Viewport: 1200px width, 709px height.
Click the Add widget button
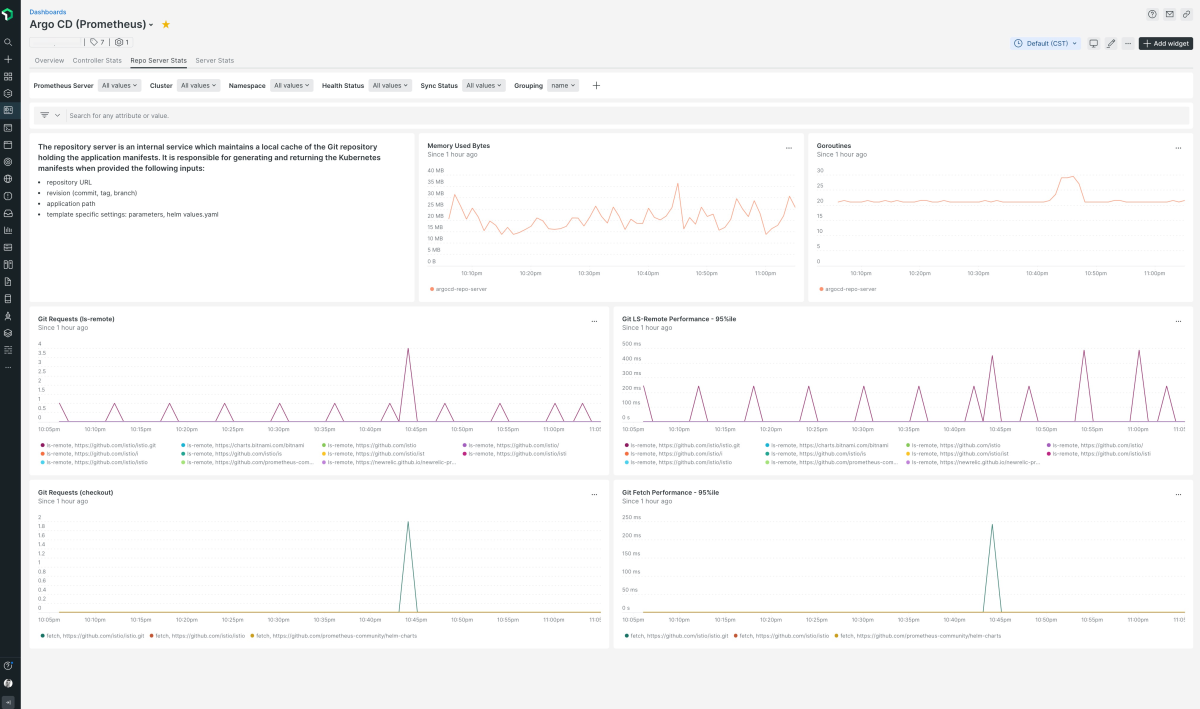1165,44
